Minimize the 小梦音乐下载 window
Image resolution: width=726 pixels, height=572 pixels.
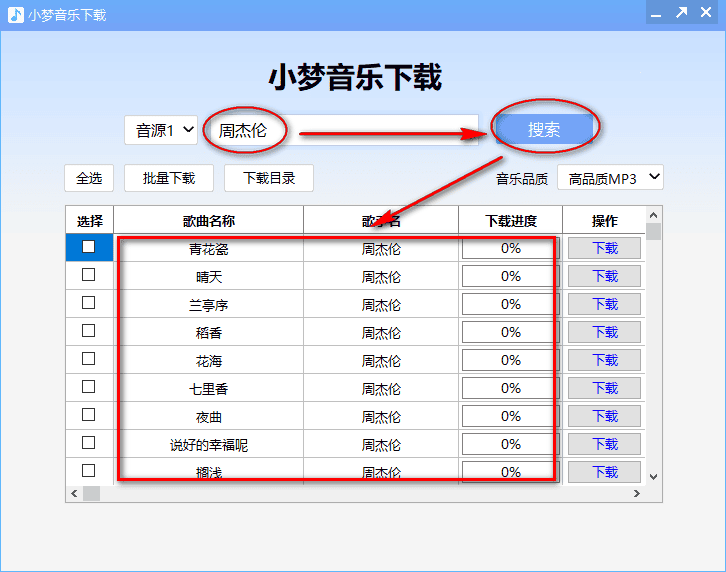(x=656, y=14)
